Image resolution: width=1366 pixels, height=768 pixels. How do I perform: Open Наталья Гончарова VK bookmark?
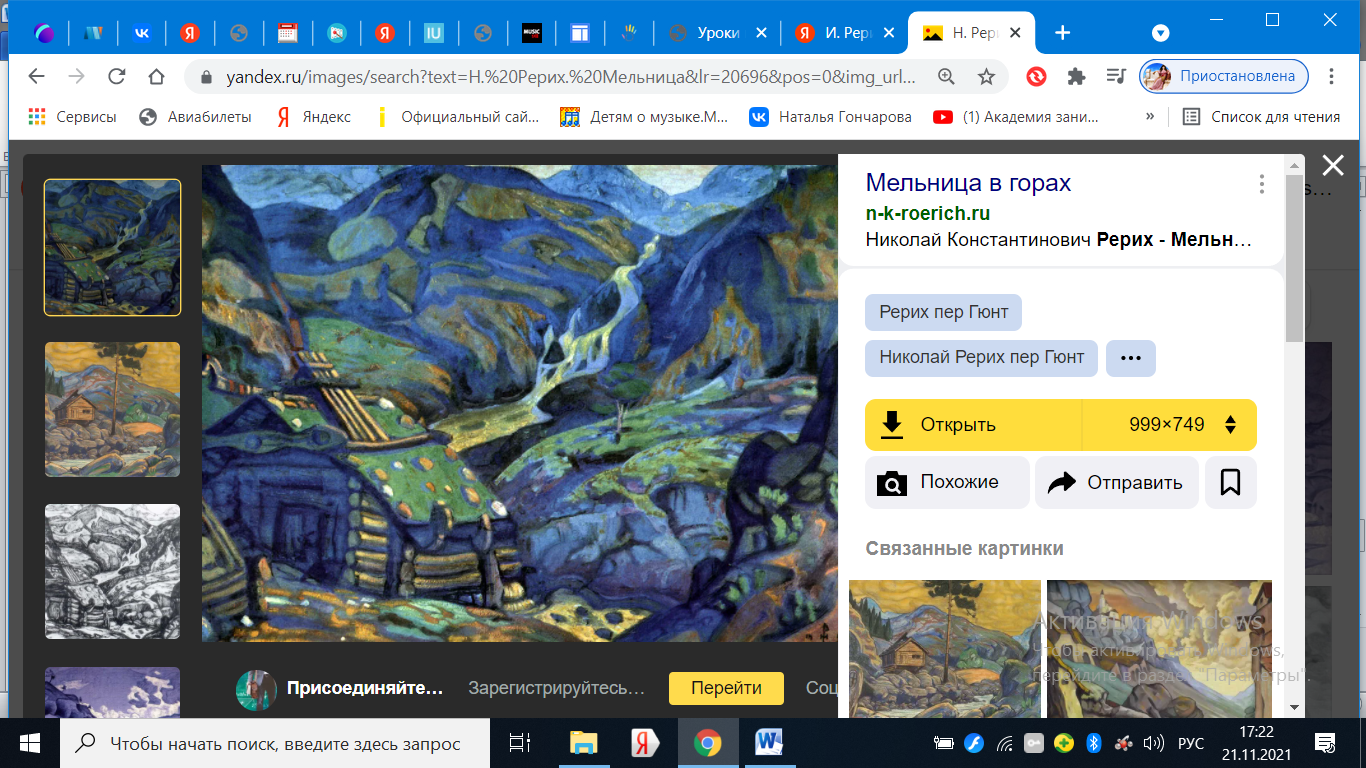[x=831, y=117]
